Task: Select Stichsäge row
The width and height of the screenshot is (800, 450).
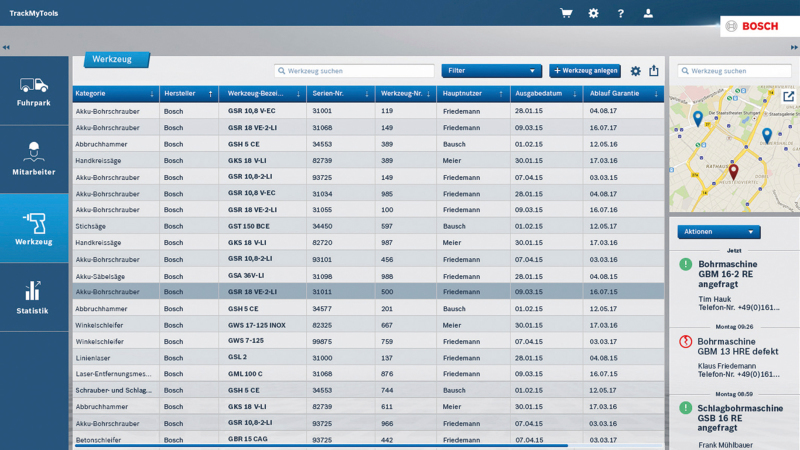Action: pyautogui.click(x=368, y=226)
